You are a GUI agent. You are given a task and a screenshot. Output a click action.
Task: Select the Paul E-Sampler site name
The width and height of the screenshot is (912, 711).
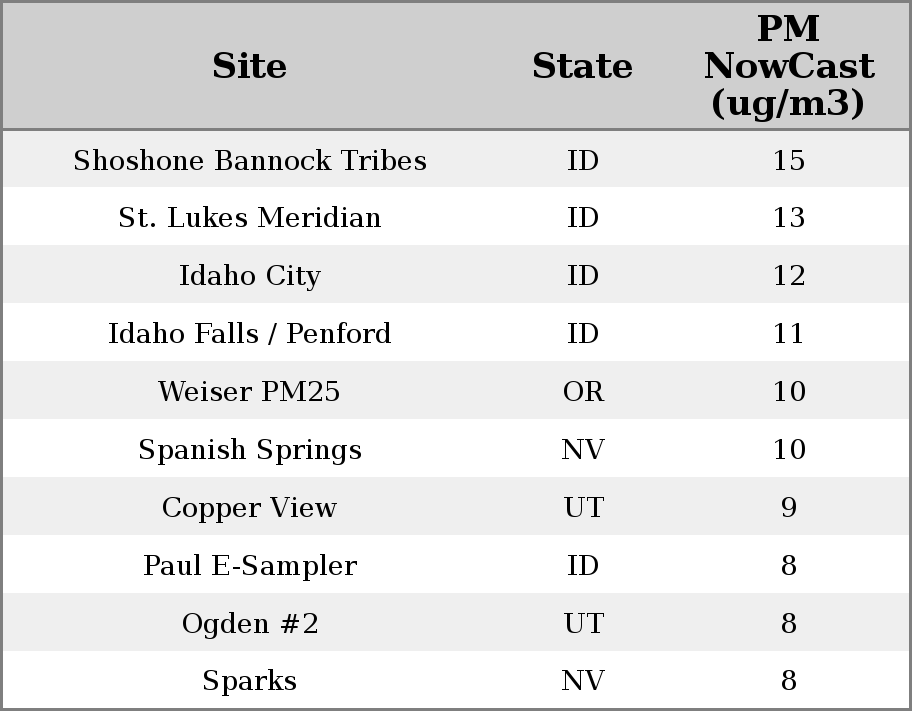click(x=250, y=566)
